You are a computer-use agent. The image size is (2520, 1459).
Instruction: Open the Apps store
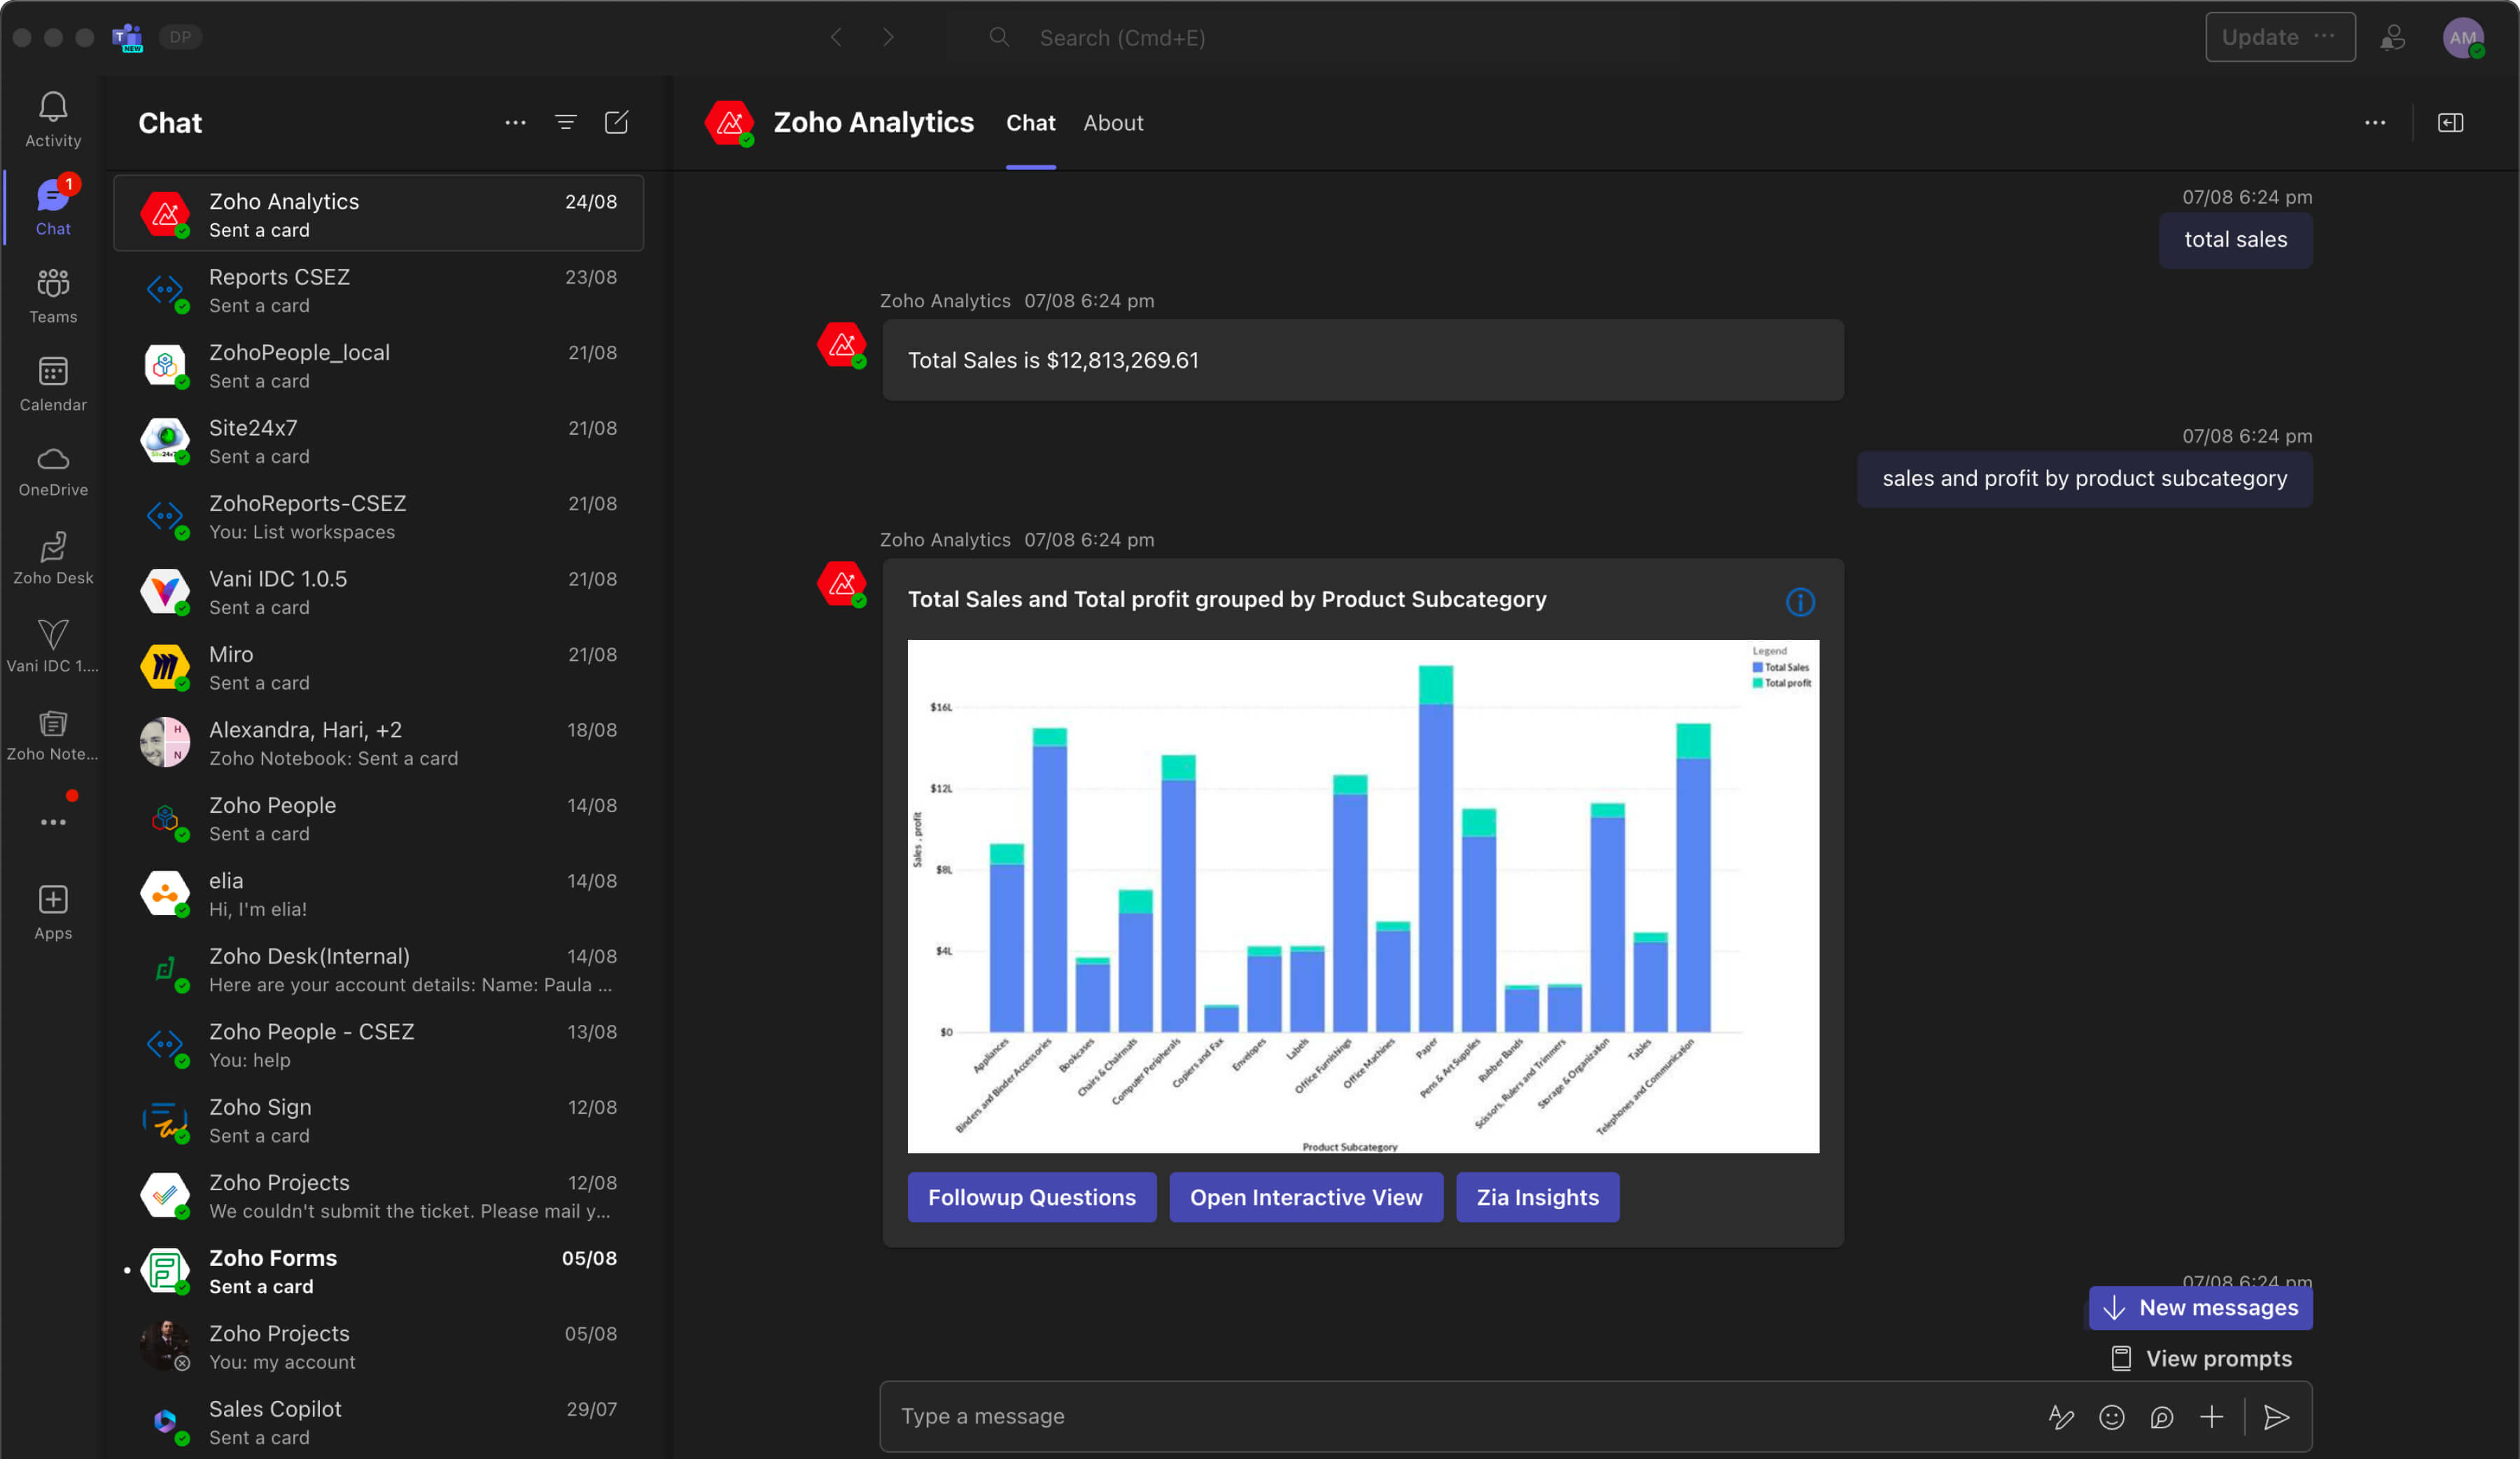(53, 912)
